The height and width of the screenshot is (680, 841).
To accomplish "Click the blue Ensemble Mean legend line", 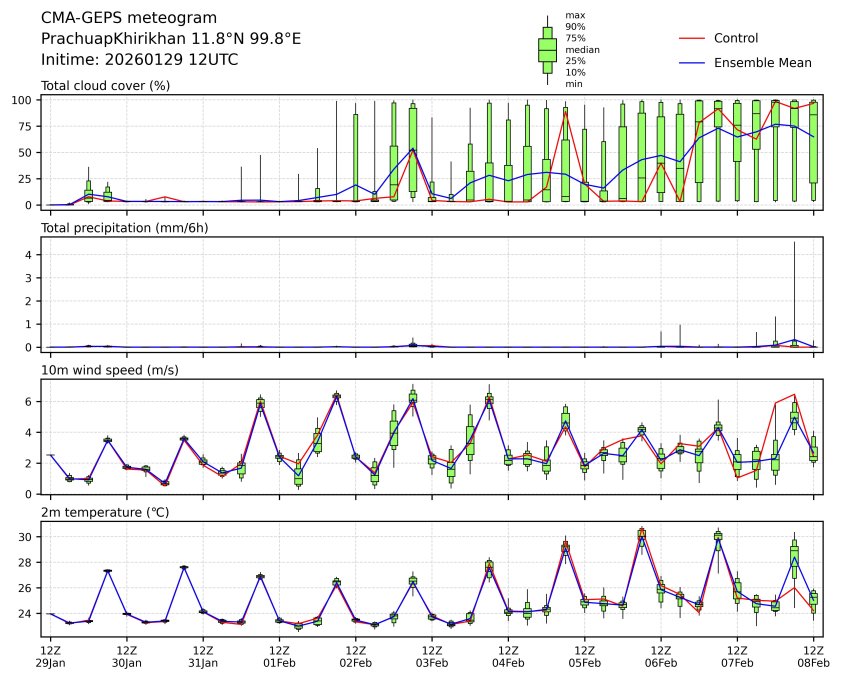I will pyautogui.click(x=692, y=62).
